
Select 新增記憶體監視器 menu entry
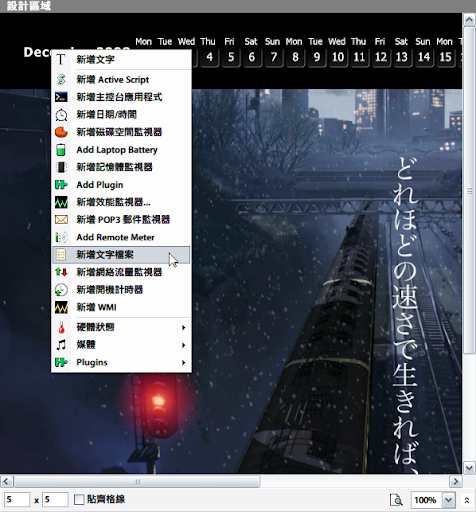click(121, 167)
